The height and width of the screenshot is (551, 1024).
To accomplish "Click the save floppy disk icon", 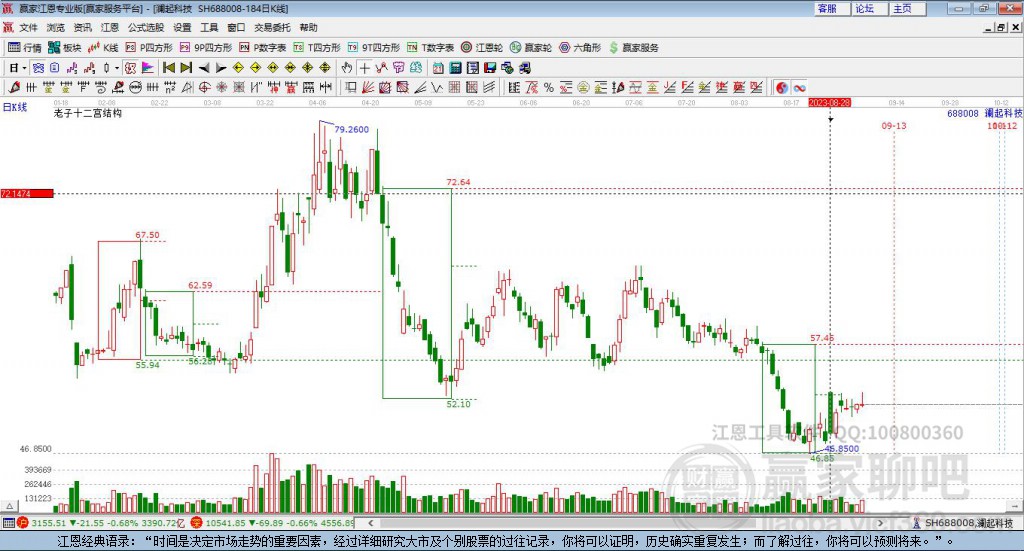I will tap(491, 68).
